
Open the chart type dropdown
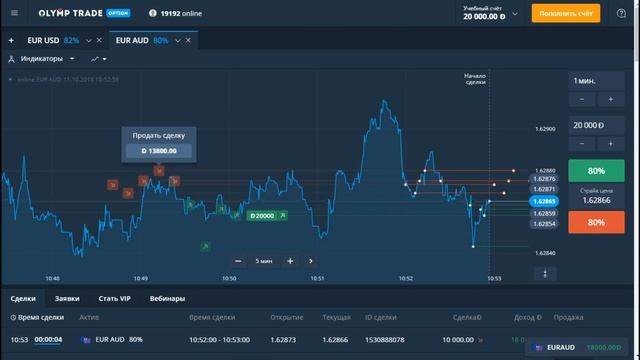[x=99, y=59]
